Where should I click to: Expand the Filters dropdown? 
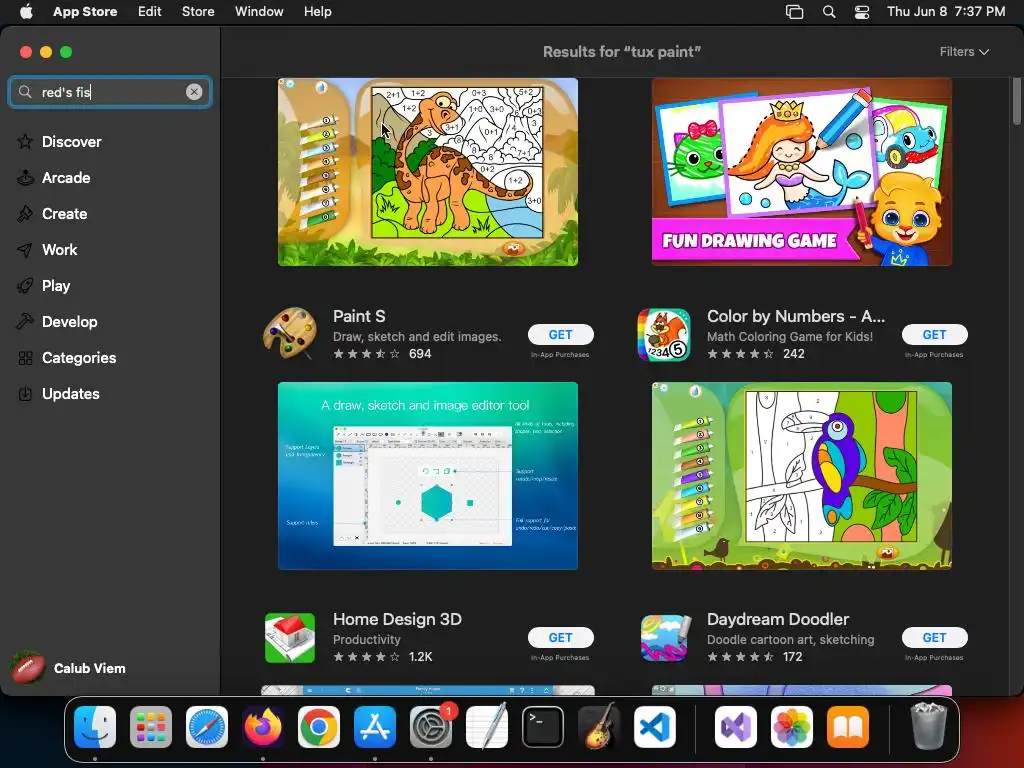[x=964, y=52]
